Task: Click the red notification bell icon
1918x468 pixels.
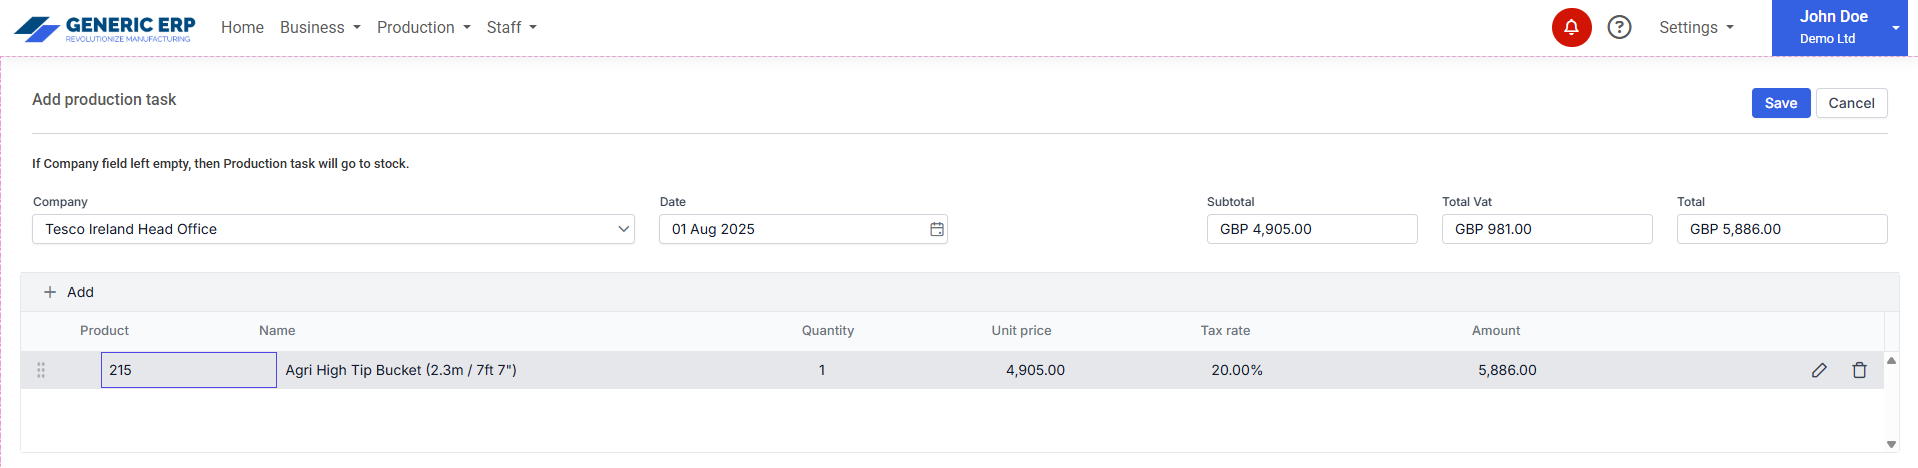Action: (x=1571, y=27)
